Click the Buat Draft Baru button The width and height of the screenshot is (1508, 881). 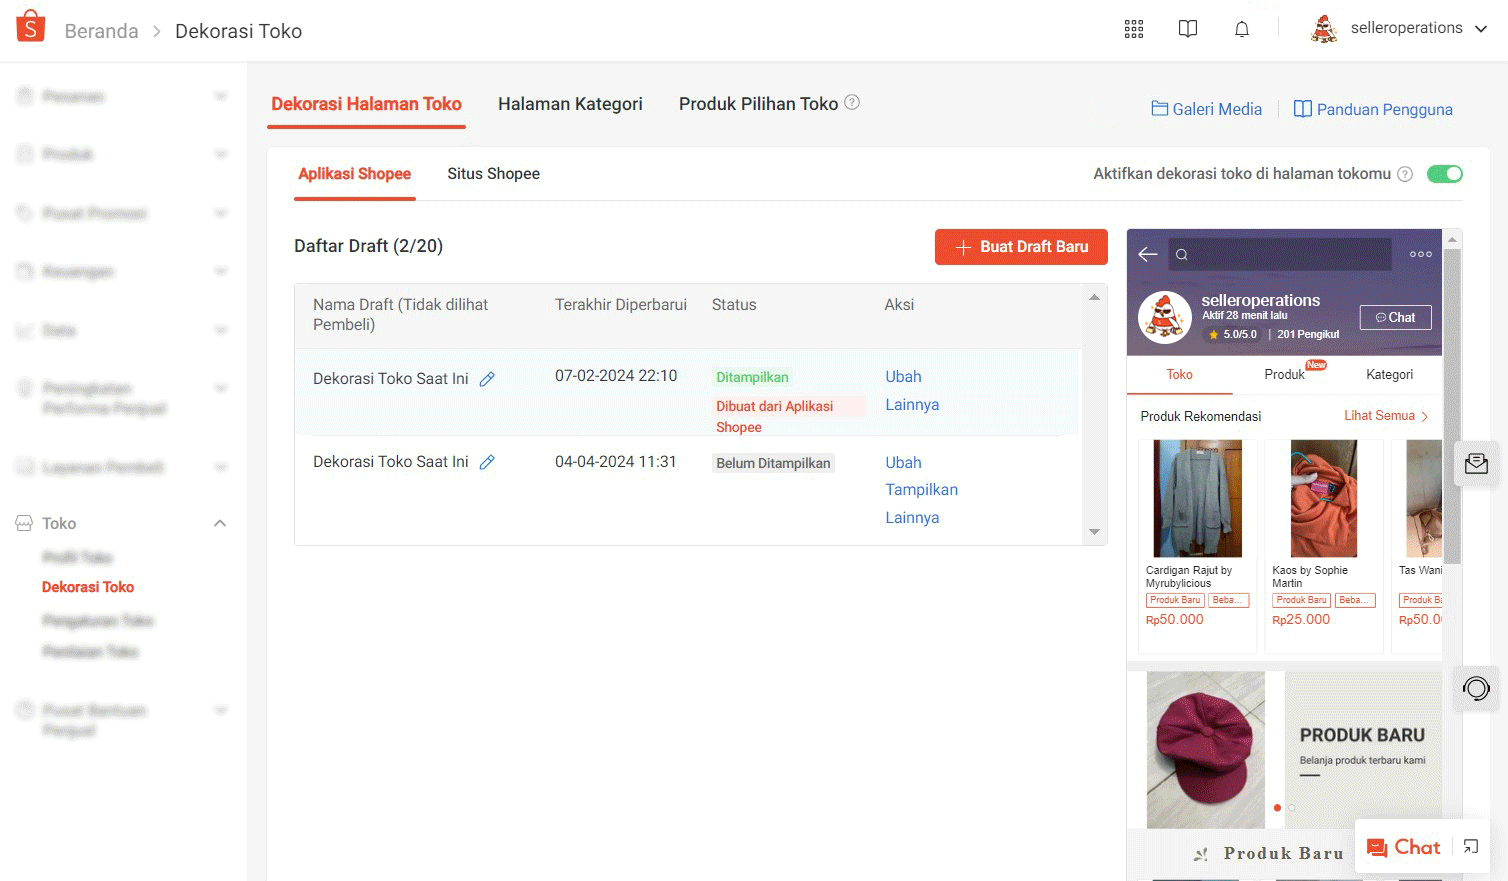(1021, 247)
